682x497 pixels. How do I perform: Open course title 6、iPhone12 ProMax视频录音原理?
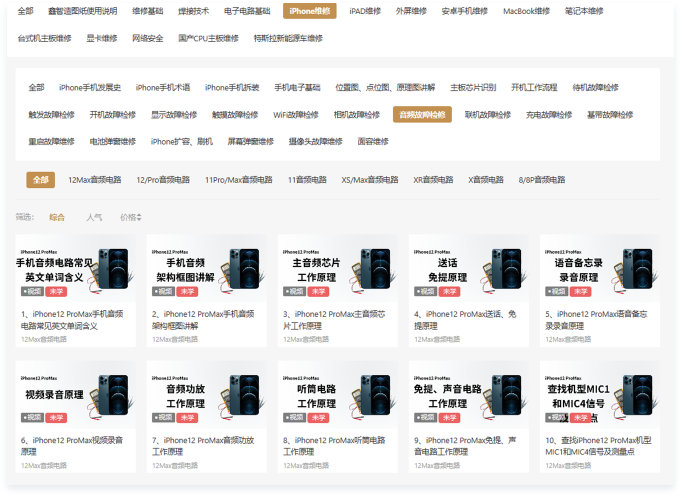[x=72, y=446]
